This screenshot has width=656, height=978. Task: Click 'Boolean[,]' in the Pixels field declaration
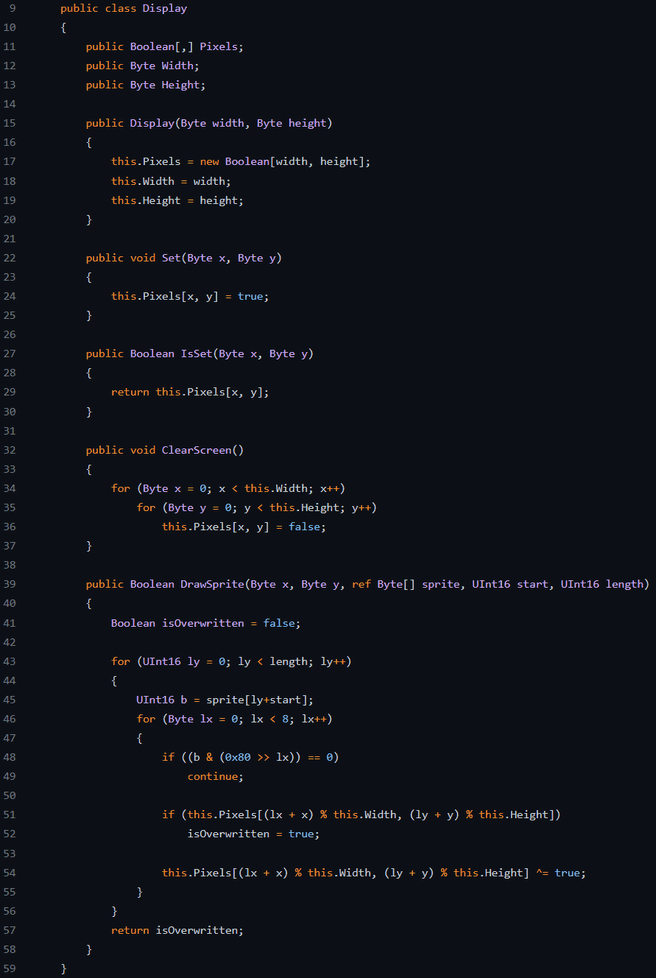pos(162,47)
